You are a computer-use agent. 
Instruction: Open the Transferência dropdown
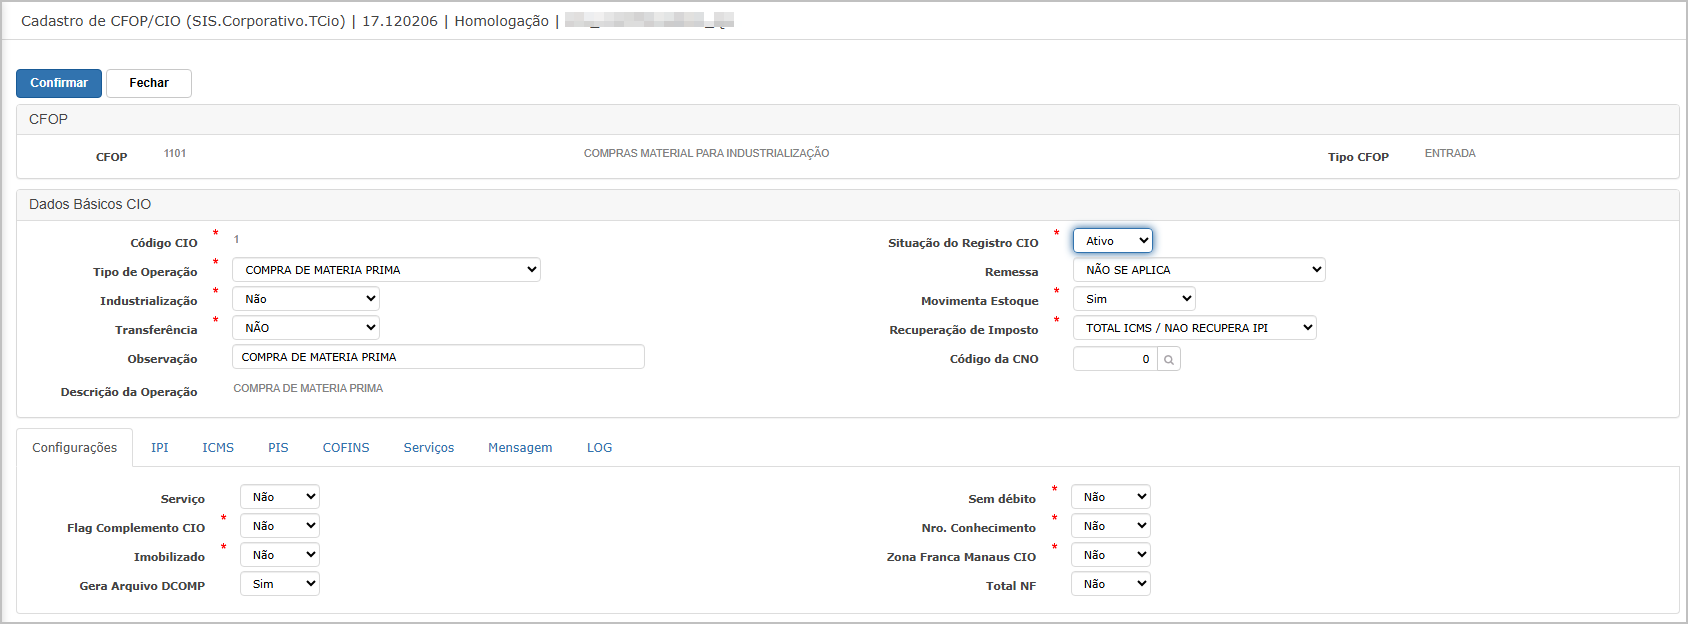[x=306, y=328]
